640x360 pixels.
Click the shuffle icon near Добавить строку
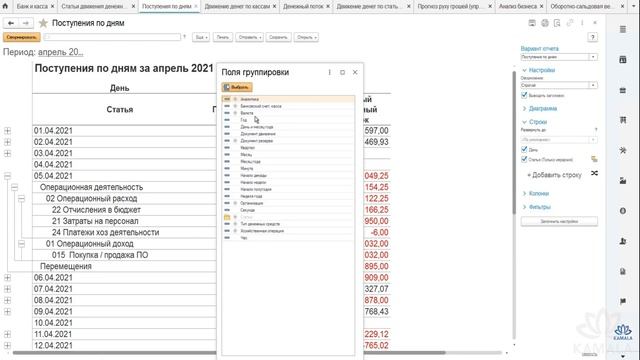tap(594, 173)
